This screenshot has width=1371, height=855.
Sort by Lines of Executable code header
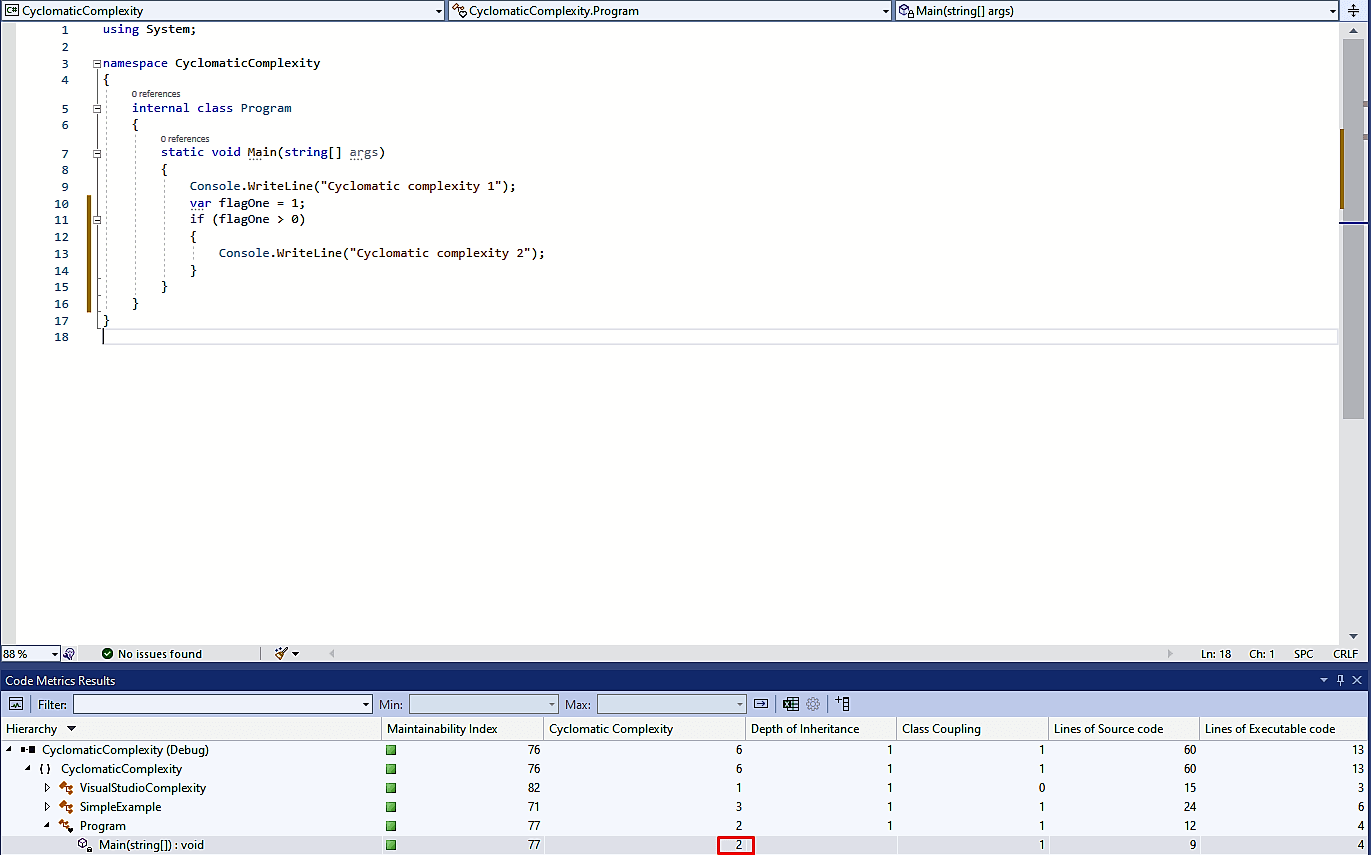click(1283, 729)
